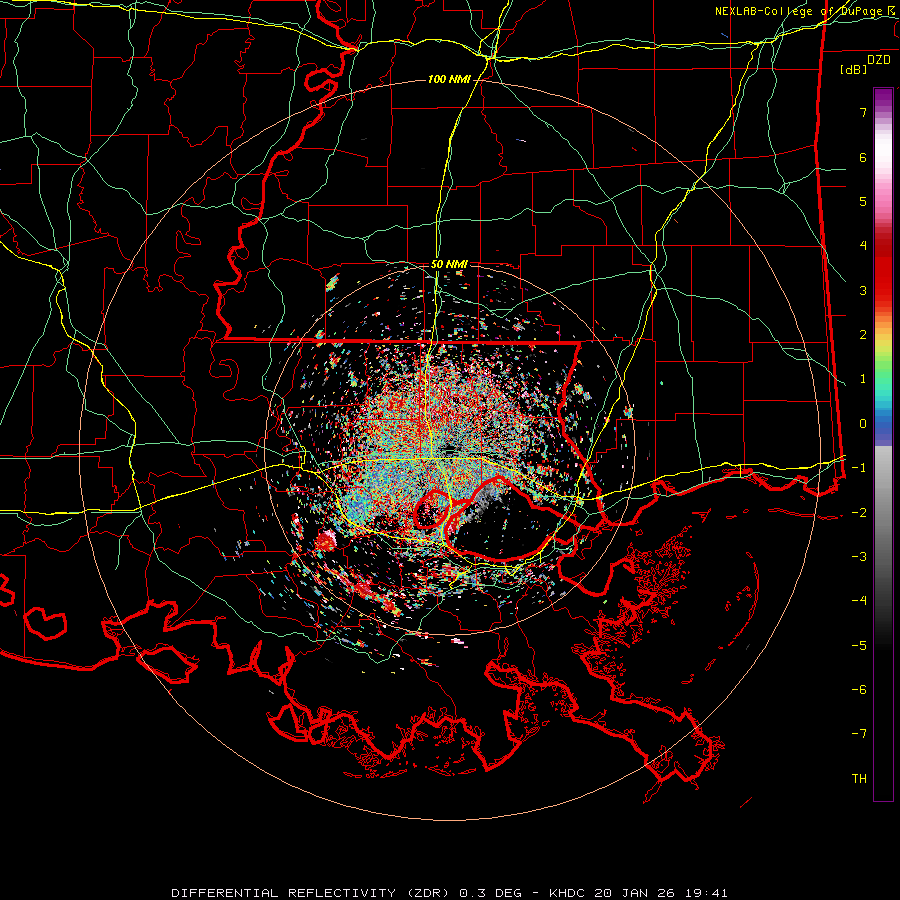Select the 1 tick label on color scale

[863, 379]
